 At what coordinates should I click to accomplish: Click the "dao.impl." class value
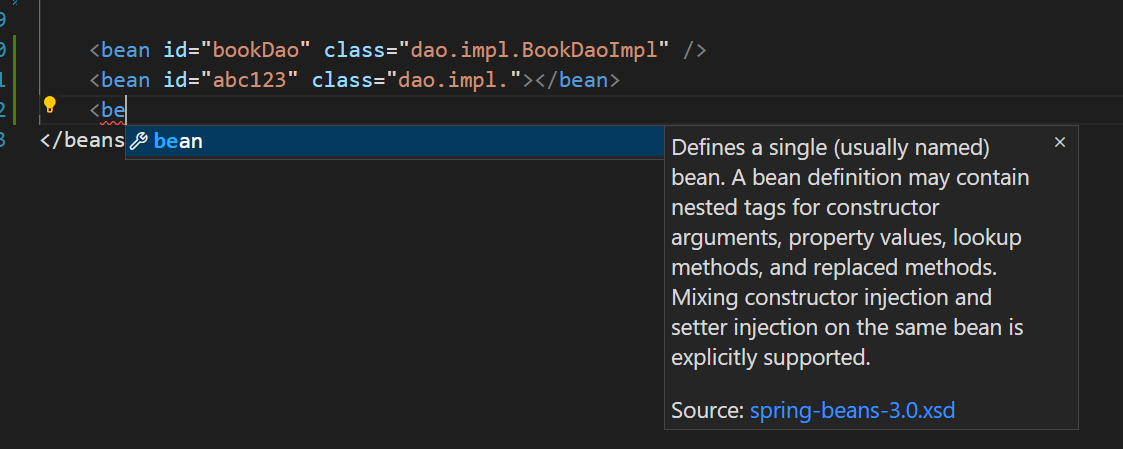coord(454,80)
